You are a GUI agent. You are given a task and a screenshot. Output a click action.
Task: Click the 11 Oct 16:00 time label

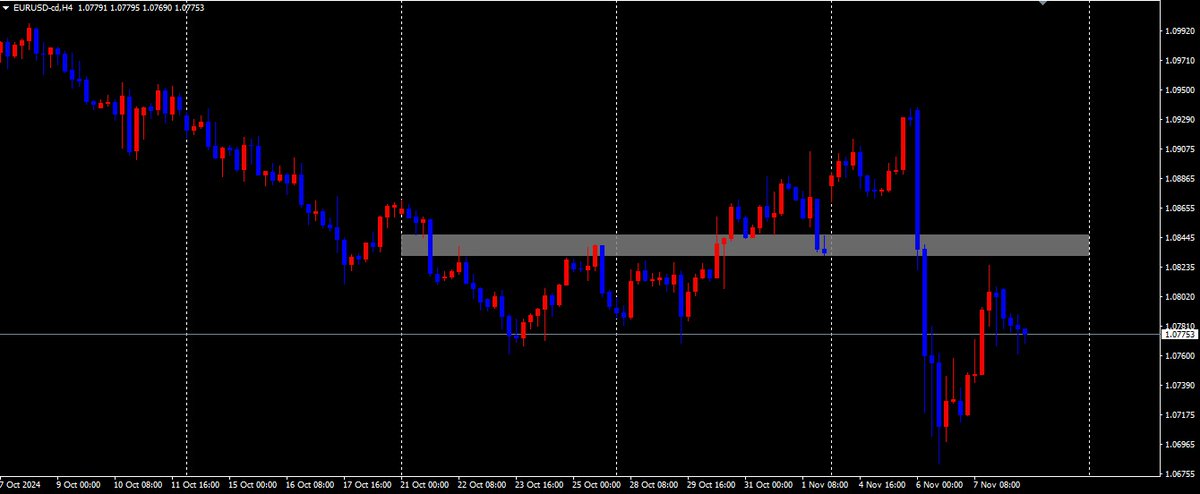[196, 484]
